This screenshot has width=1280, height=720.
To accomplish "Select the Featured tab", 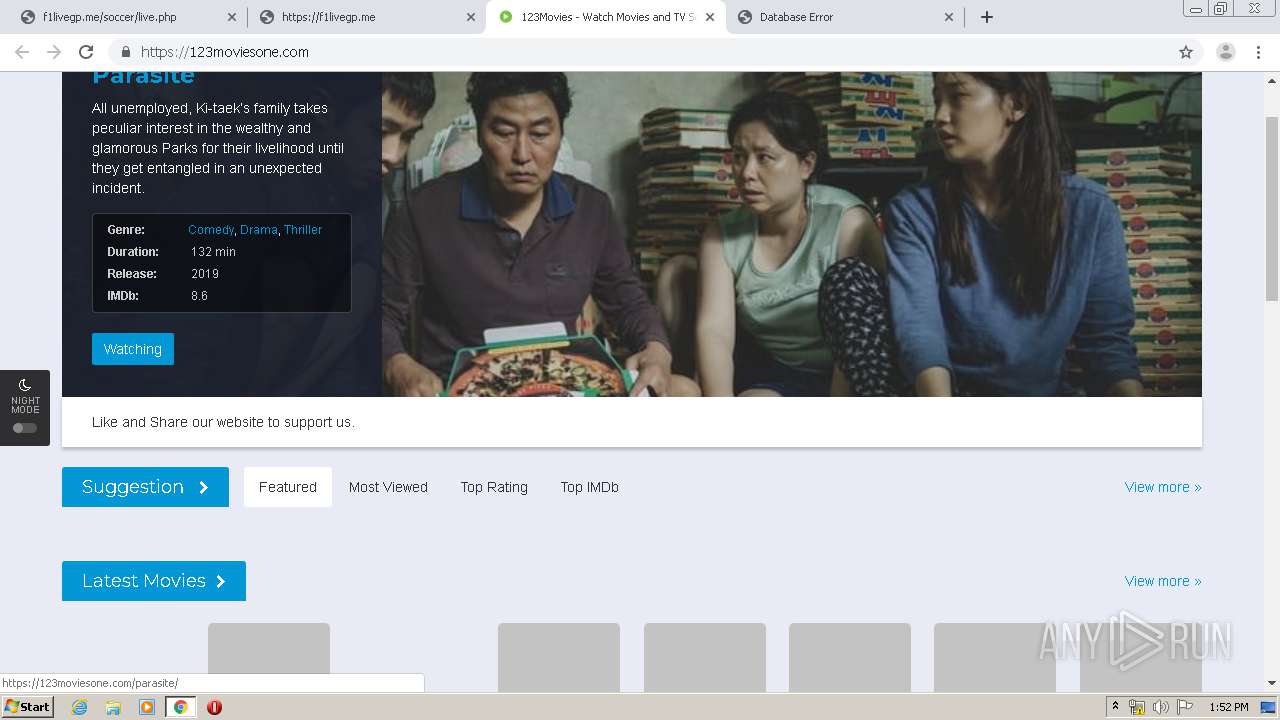I will [x=288, y=487].
